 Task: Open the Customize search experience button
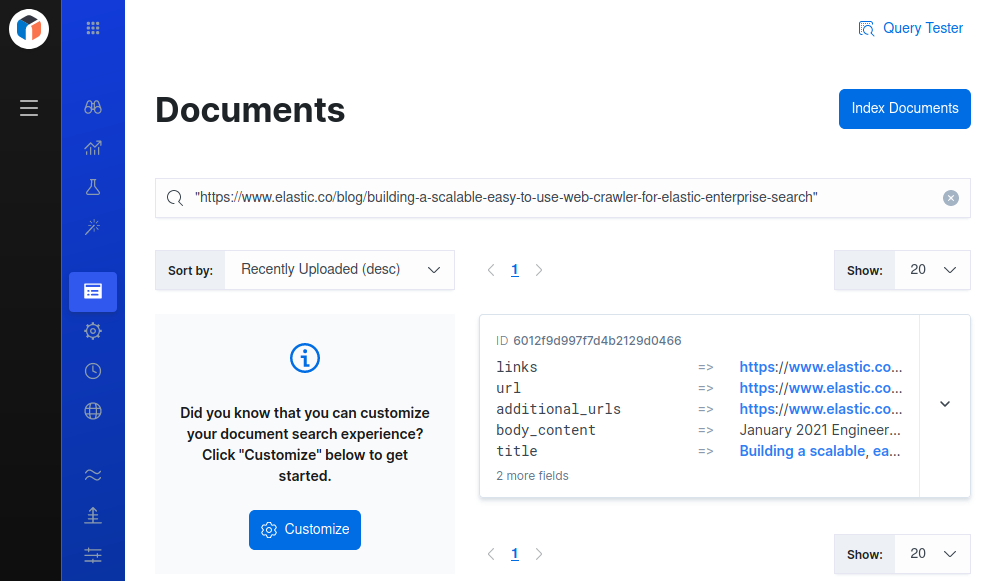[304, 530]
